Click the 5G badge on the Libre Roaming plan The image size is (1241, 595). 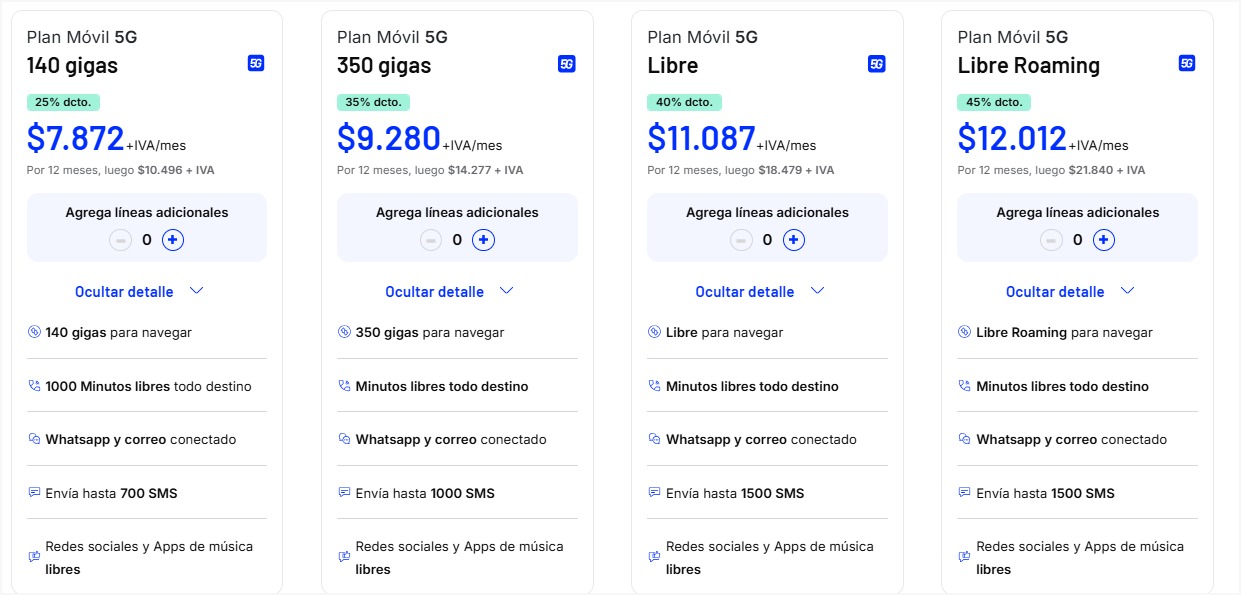(x=1186, y=63)
